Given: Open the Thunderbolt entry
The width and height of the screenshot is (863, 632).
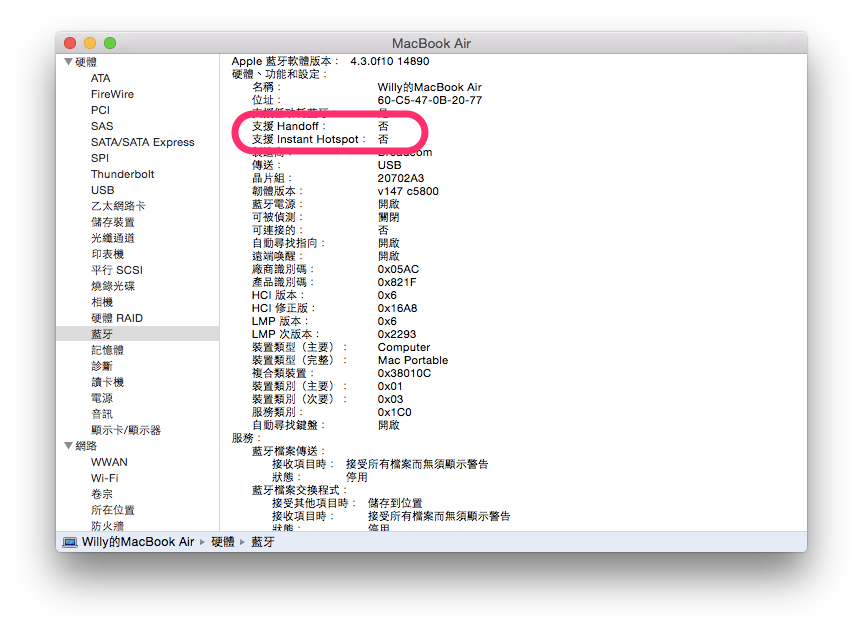Looking at the screenshot, I should (x=122, y=174).
